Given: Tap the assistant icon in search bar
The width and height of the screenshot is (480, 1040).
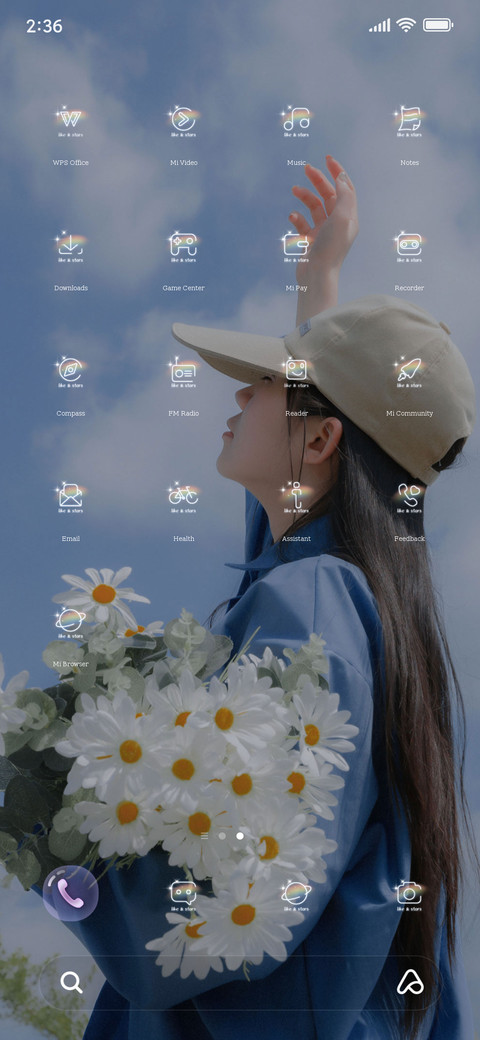Looking at the screenshot, I should 410,982.
